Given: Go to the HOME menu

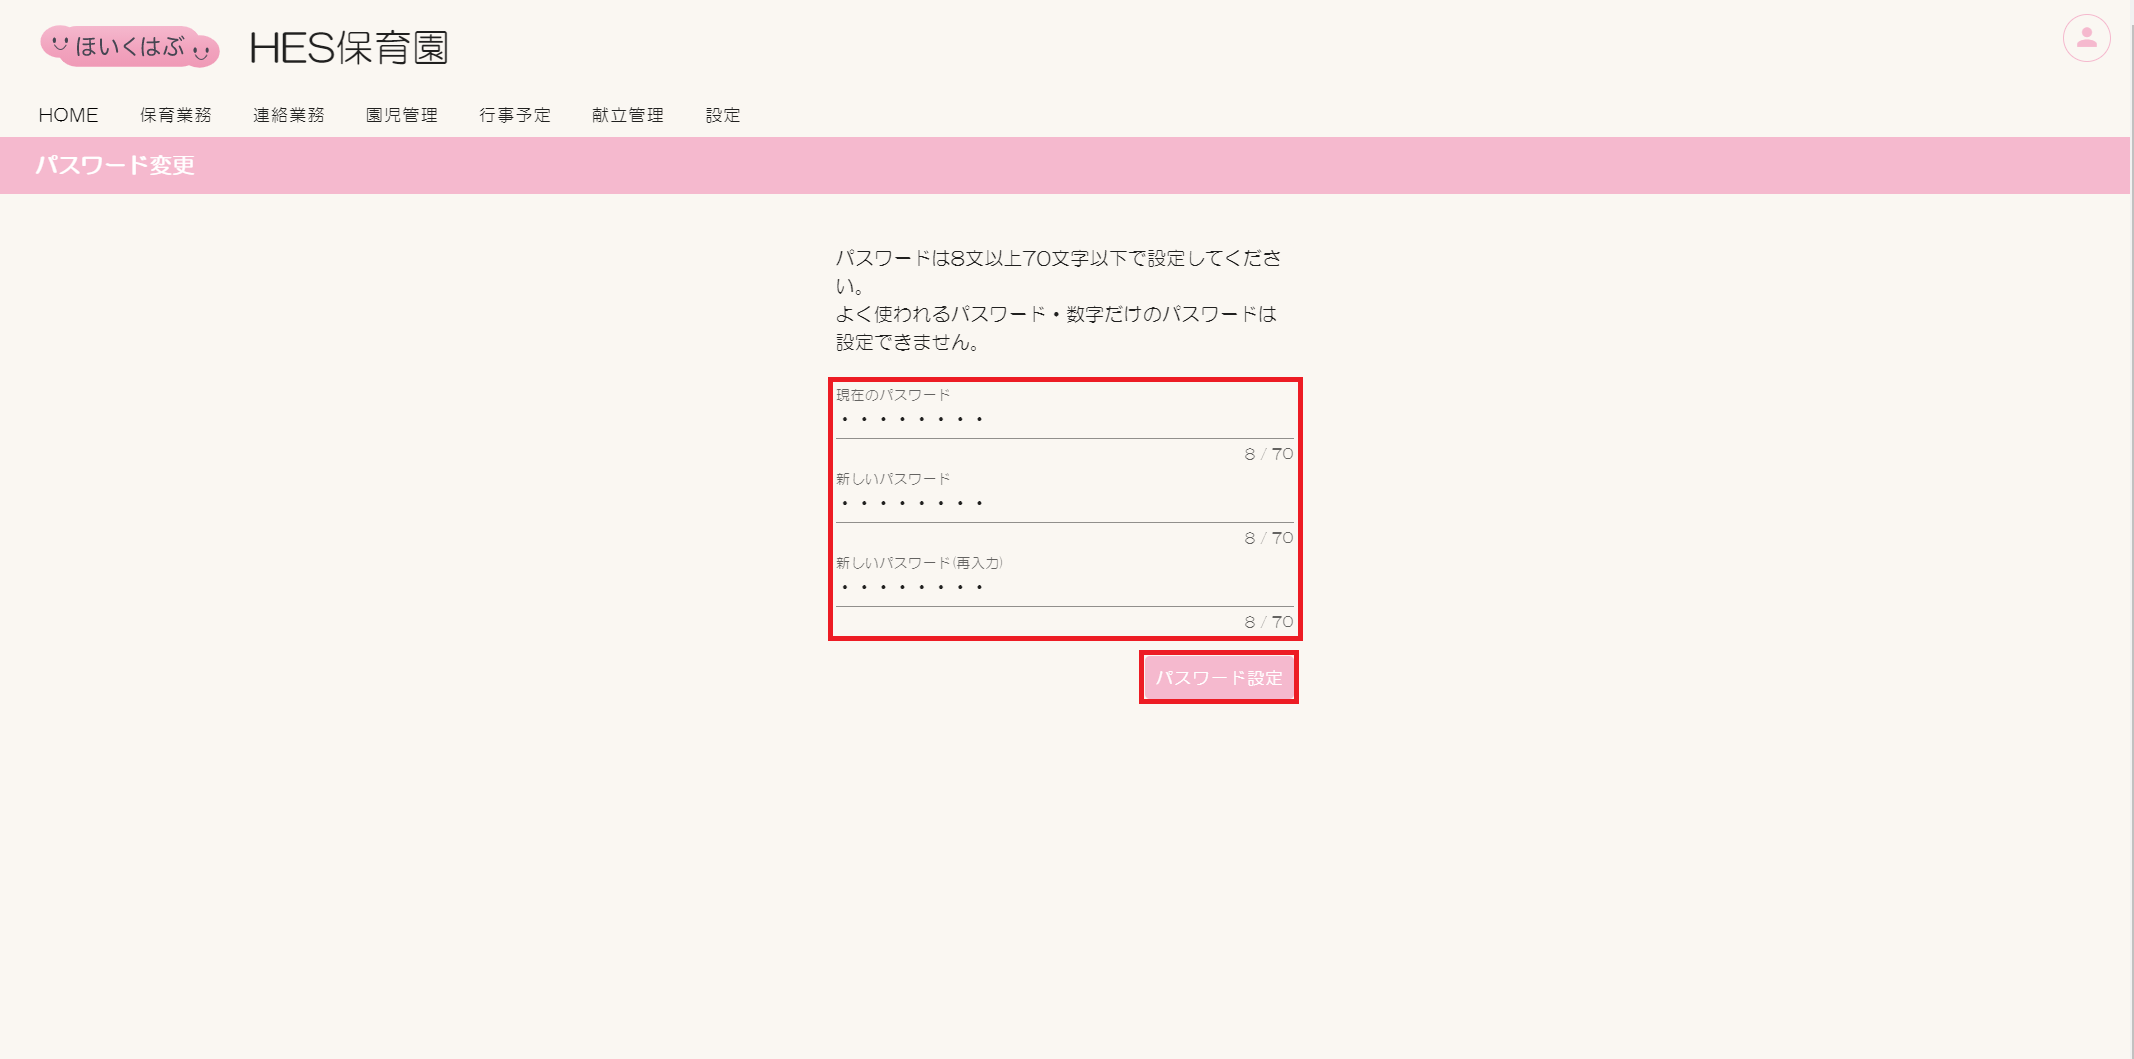Looking at the screenshot, I should click(x=68, y=115).
